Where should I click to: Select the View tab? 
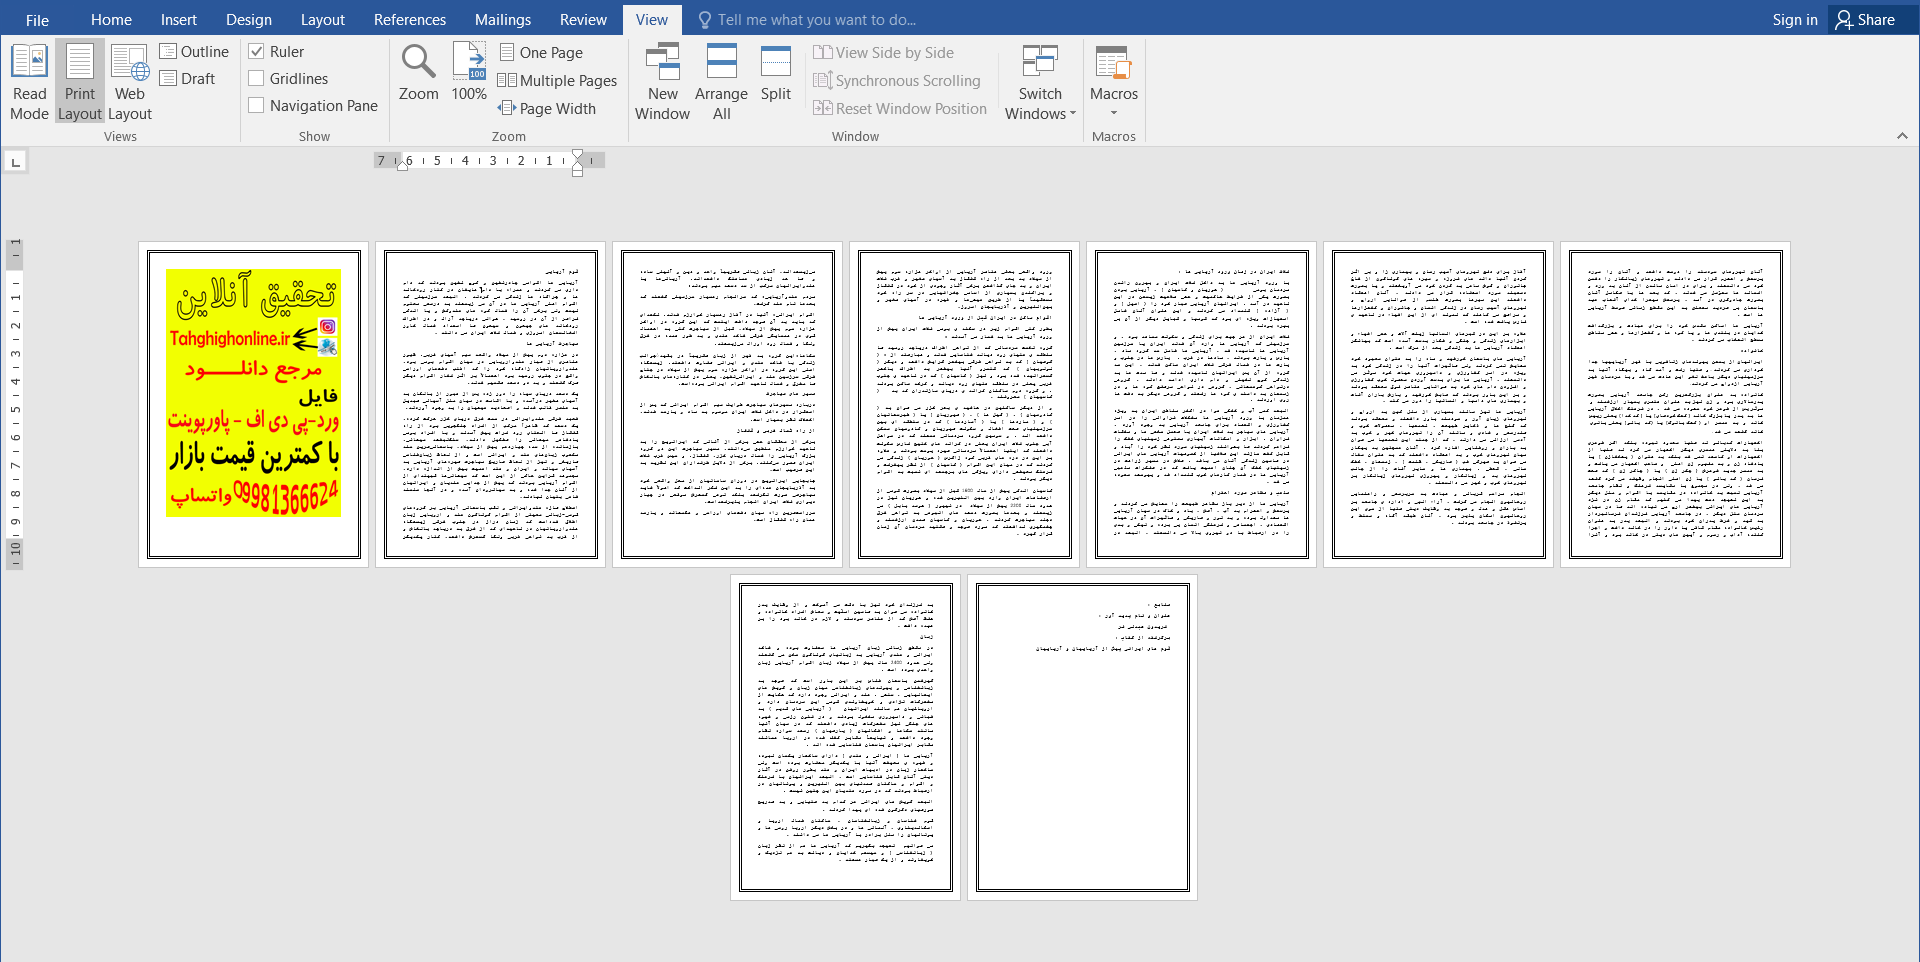652,19
